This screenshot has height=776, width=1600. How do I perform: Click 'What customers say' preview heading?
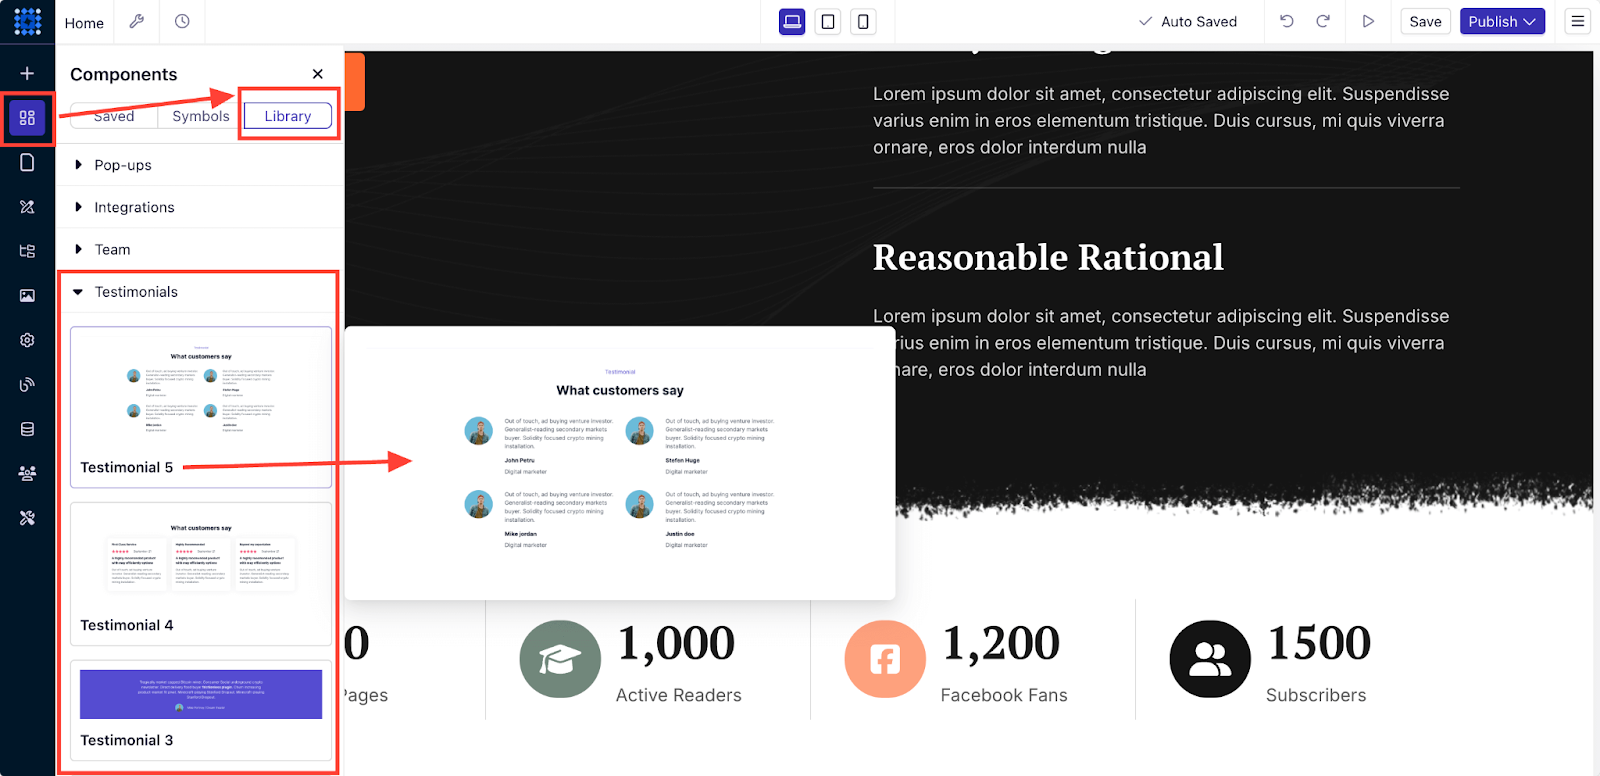coord(620,390)
